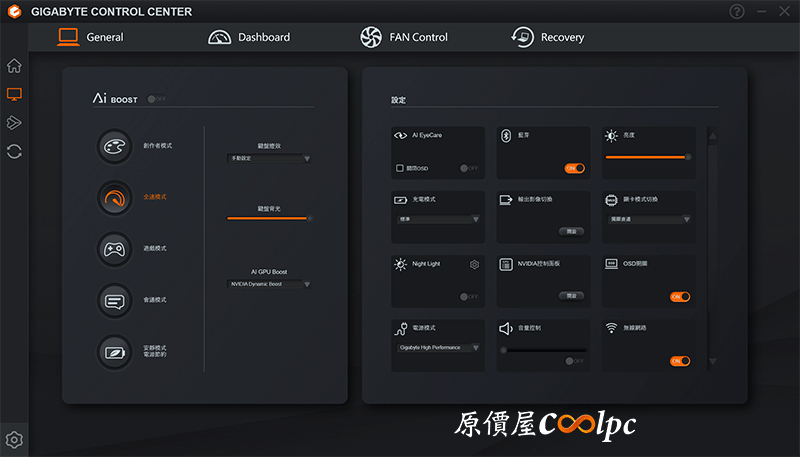Click the volume control speaker icon
Image resolution: width=800 pixels, height=457 pixels.
pyautogui.click(x=506, y=328)
